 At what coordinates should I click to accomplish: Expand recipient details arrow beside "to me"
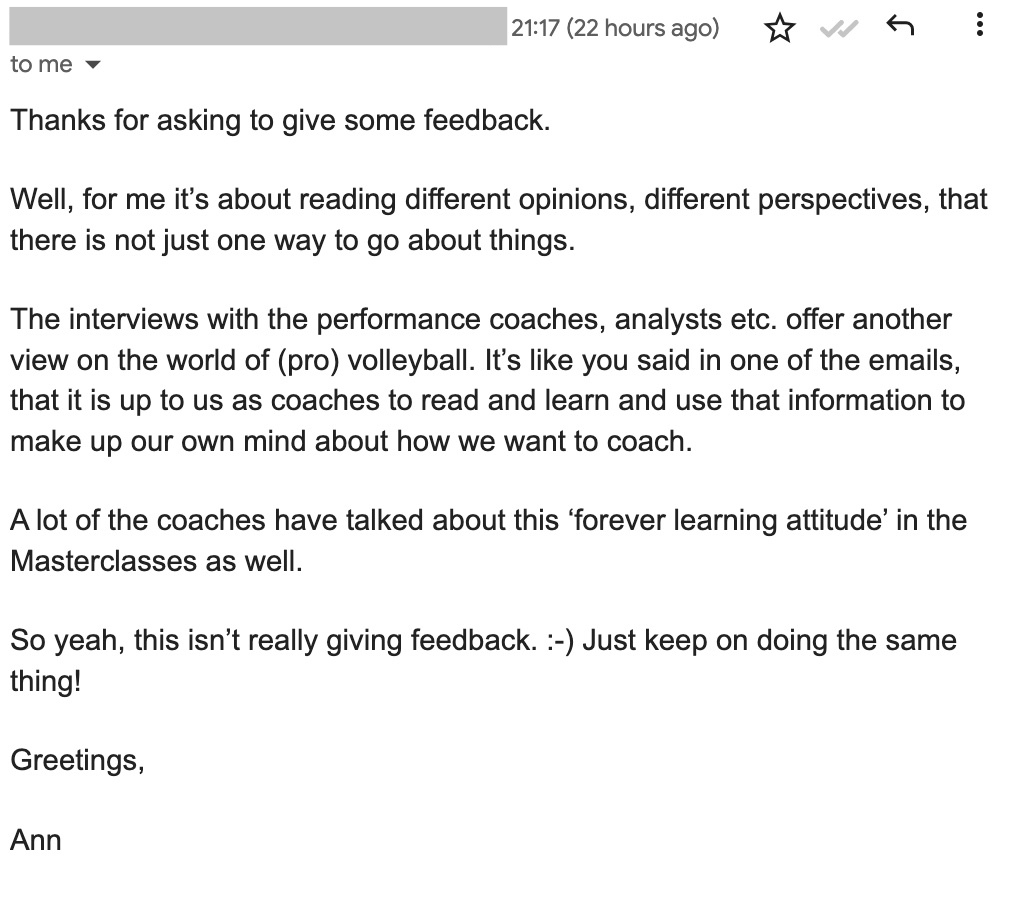pyautogui.click(x=93, y=65)
